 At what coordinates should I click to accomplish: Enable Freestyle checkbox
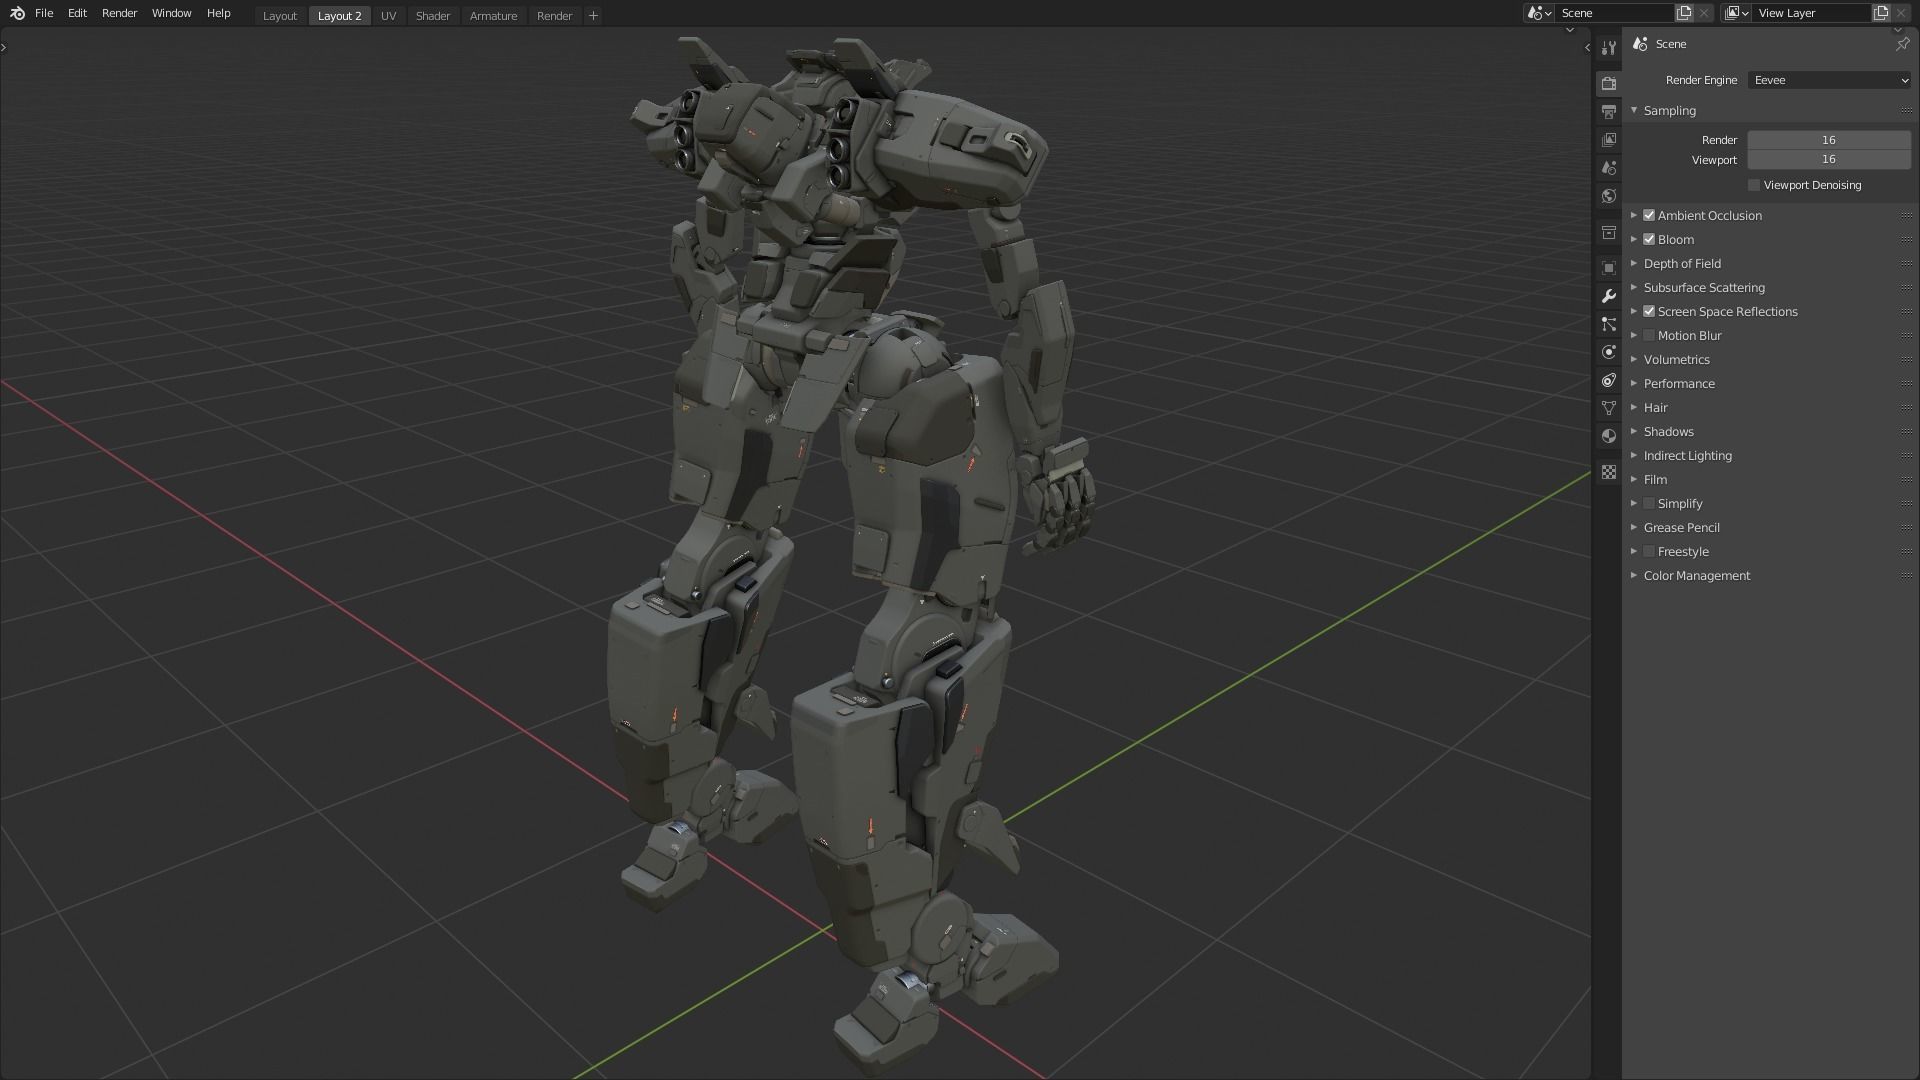[x=1649, y=551]
